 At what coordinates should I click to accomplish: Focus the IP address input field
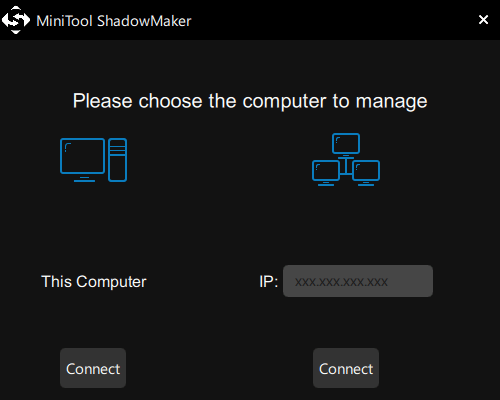click(x=358, y=281)
